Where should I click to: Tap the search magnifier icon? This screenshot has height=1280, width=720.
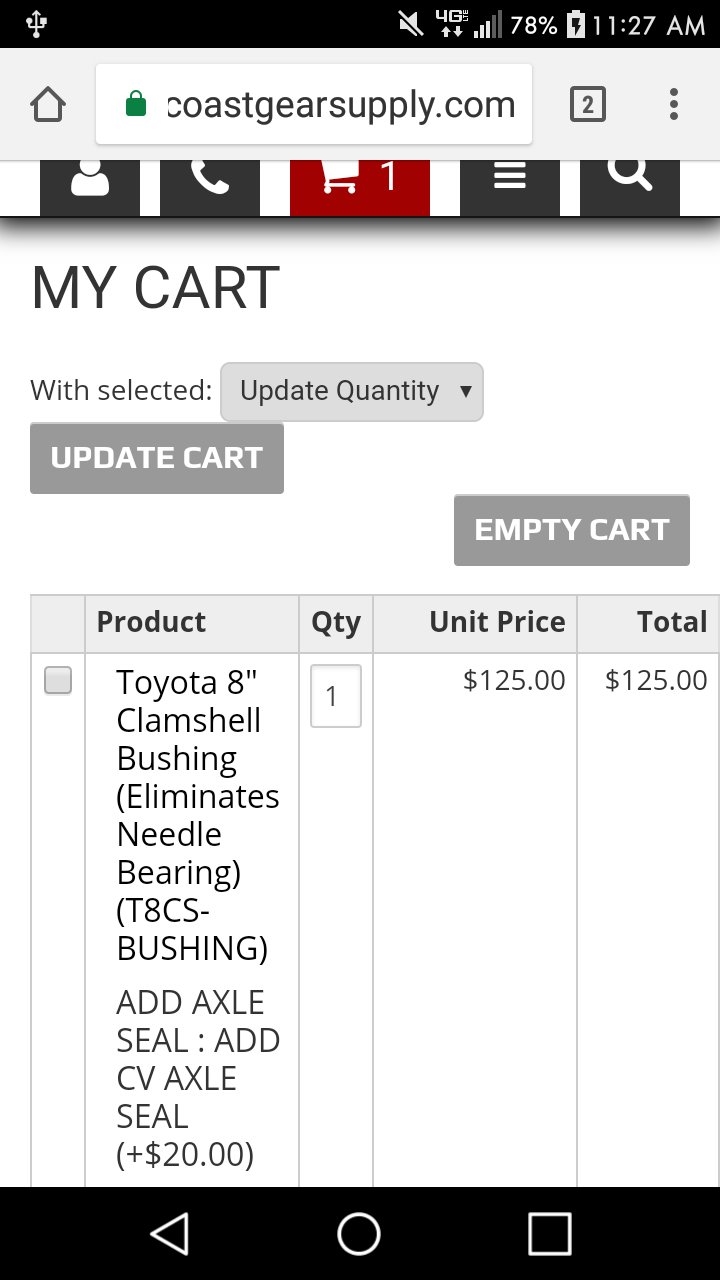click(630, 187)
